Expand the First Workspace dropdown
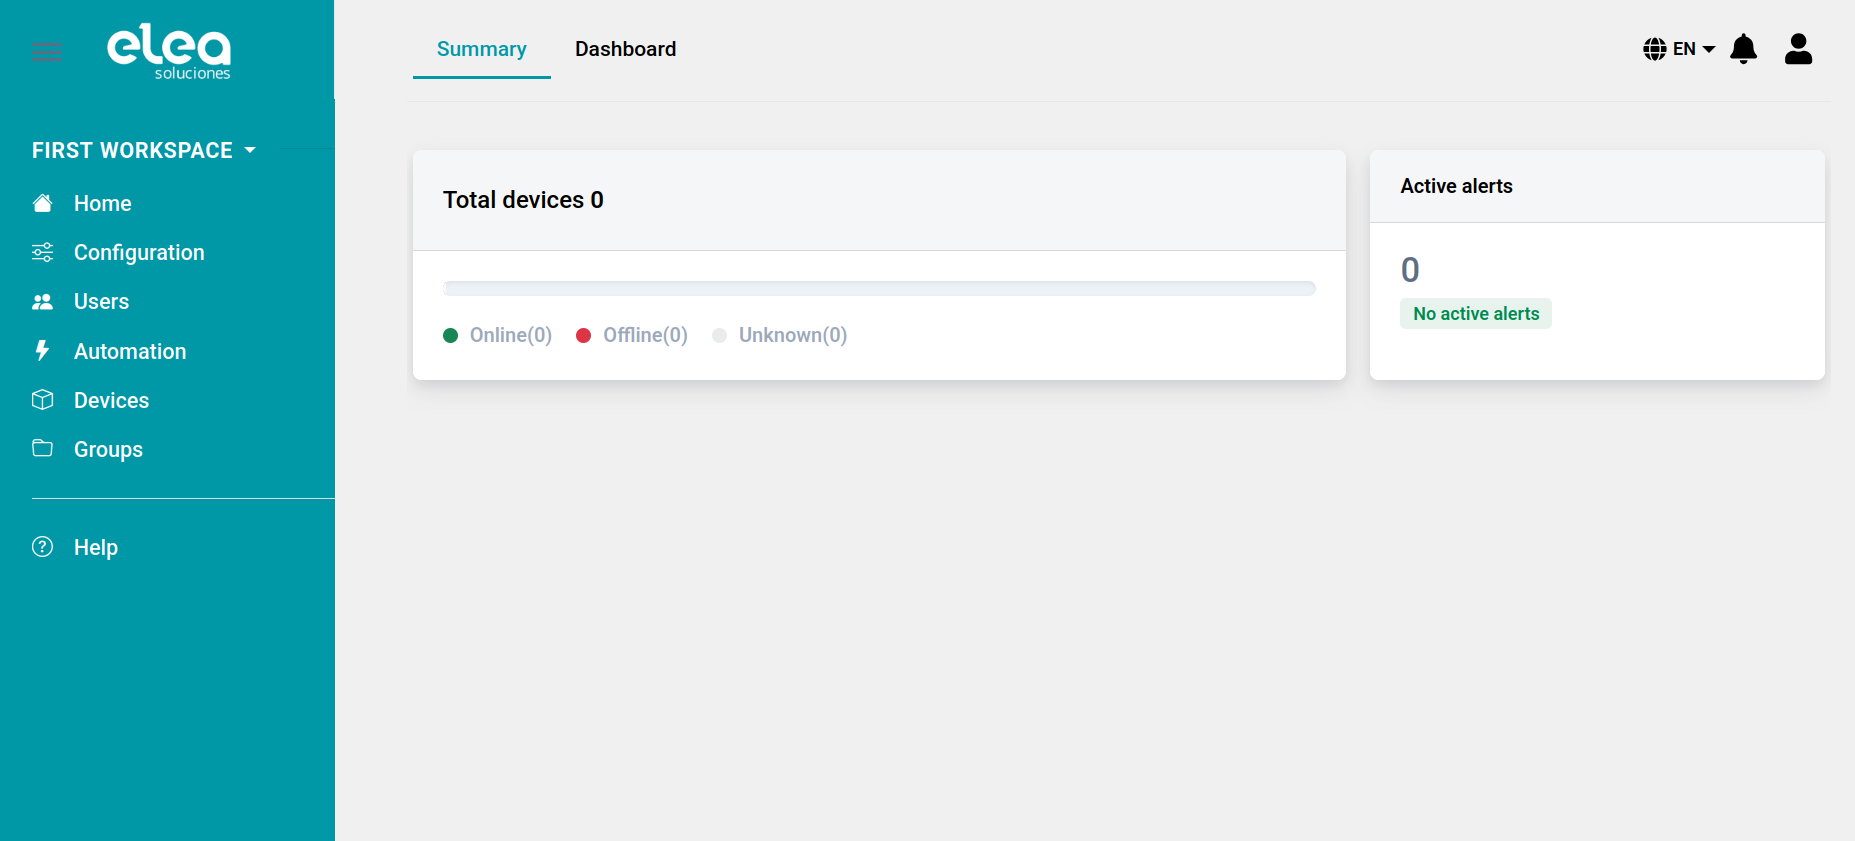The height and width of the screenshot is (841, 1855). pos(144,151)
